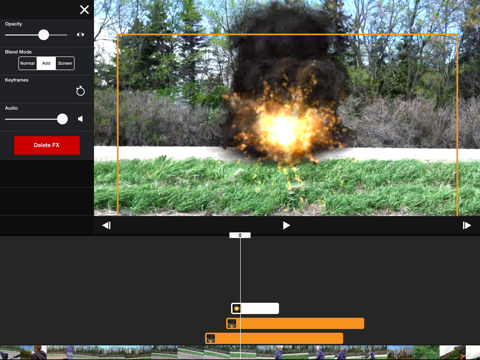480x360 pixels.
Task: Step forward one frame
Action: pos(467,226)
